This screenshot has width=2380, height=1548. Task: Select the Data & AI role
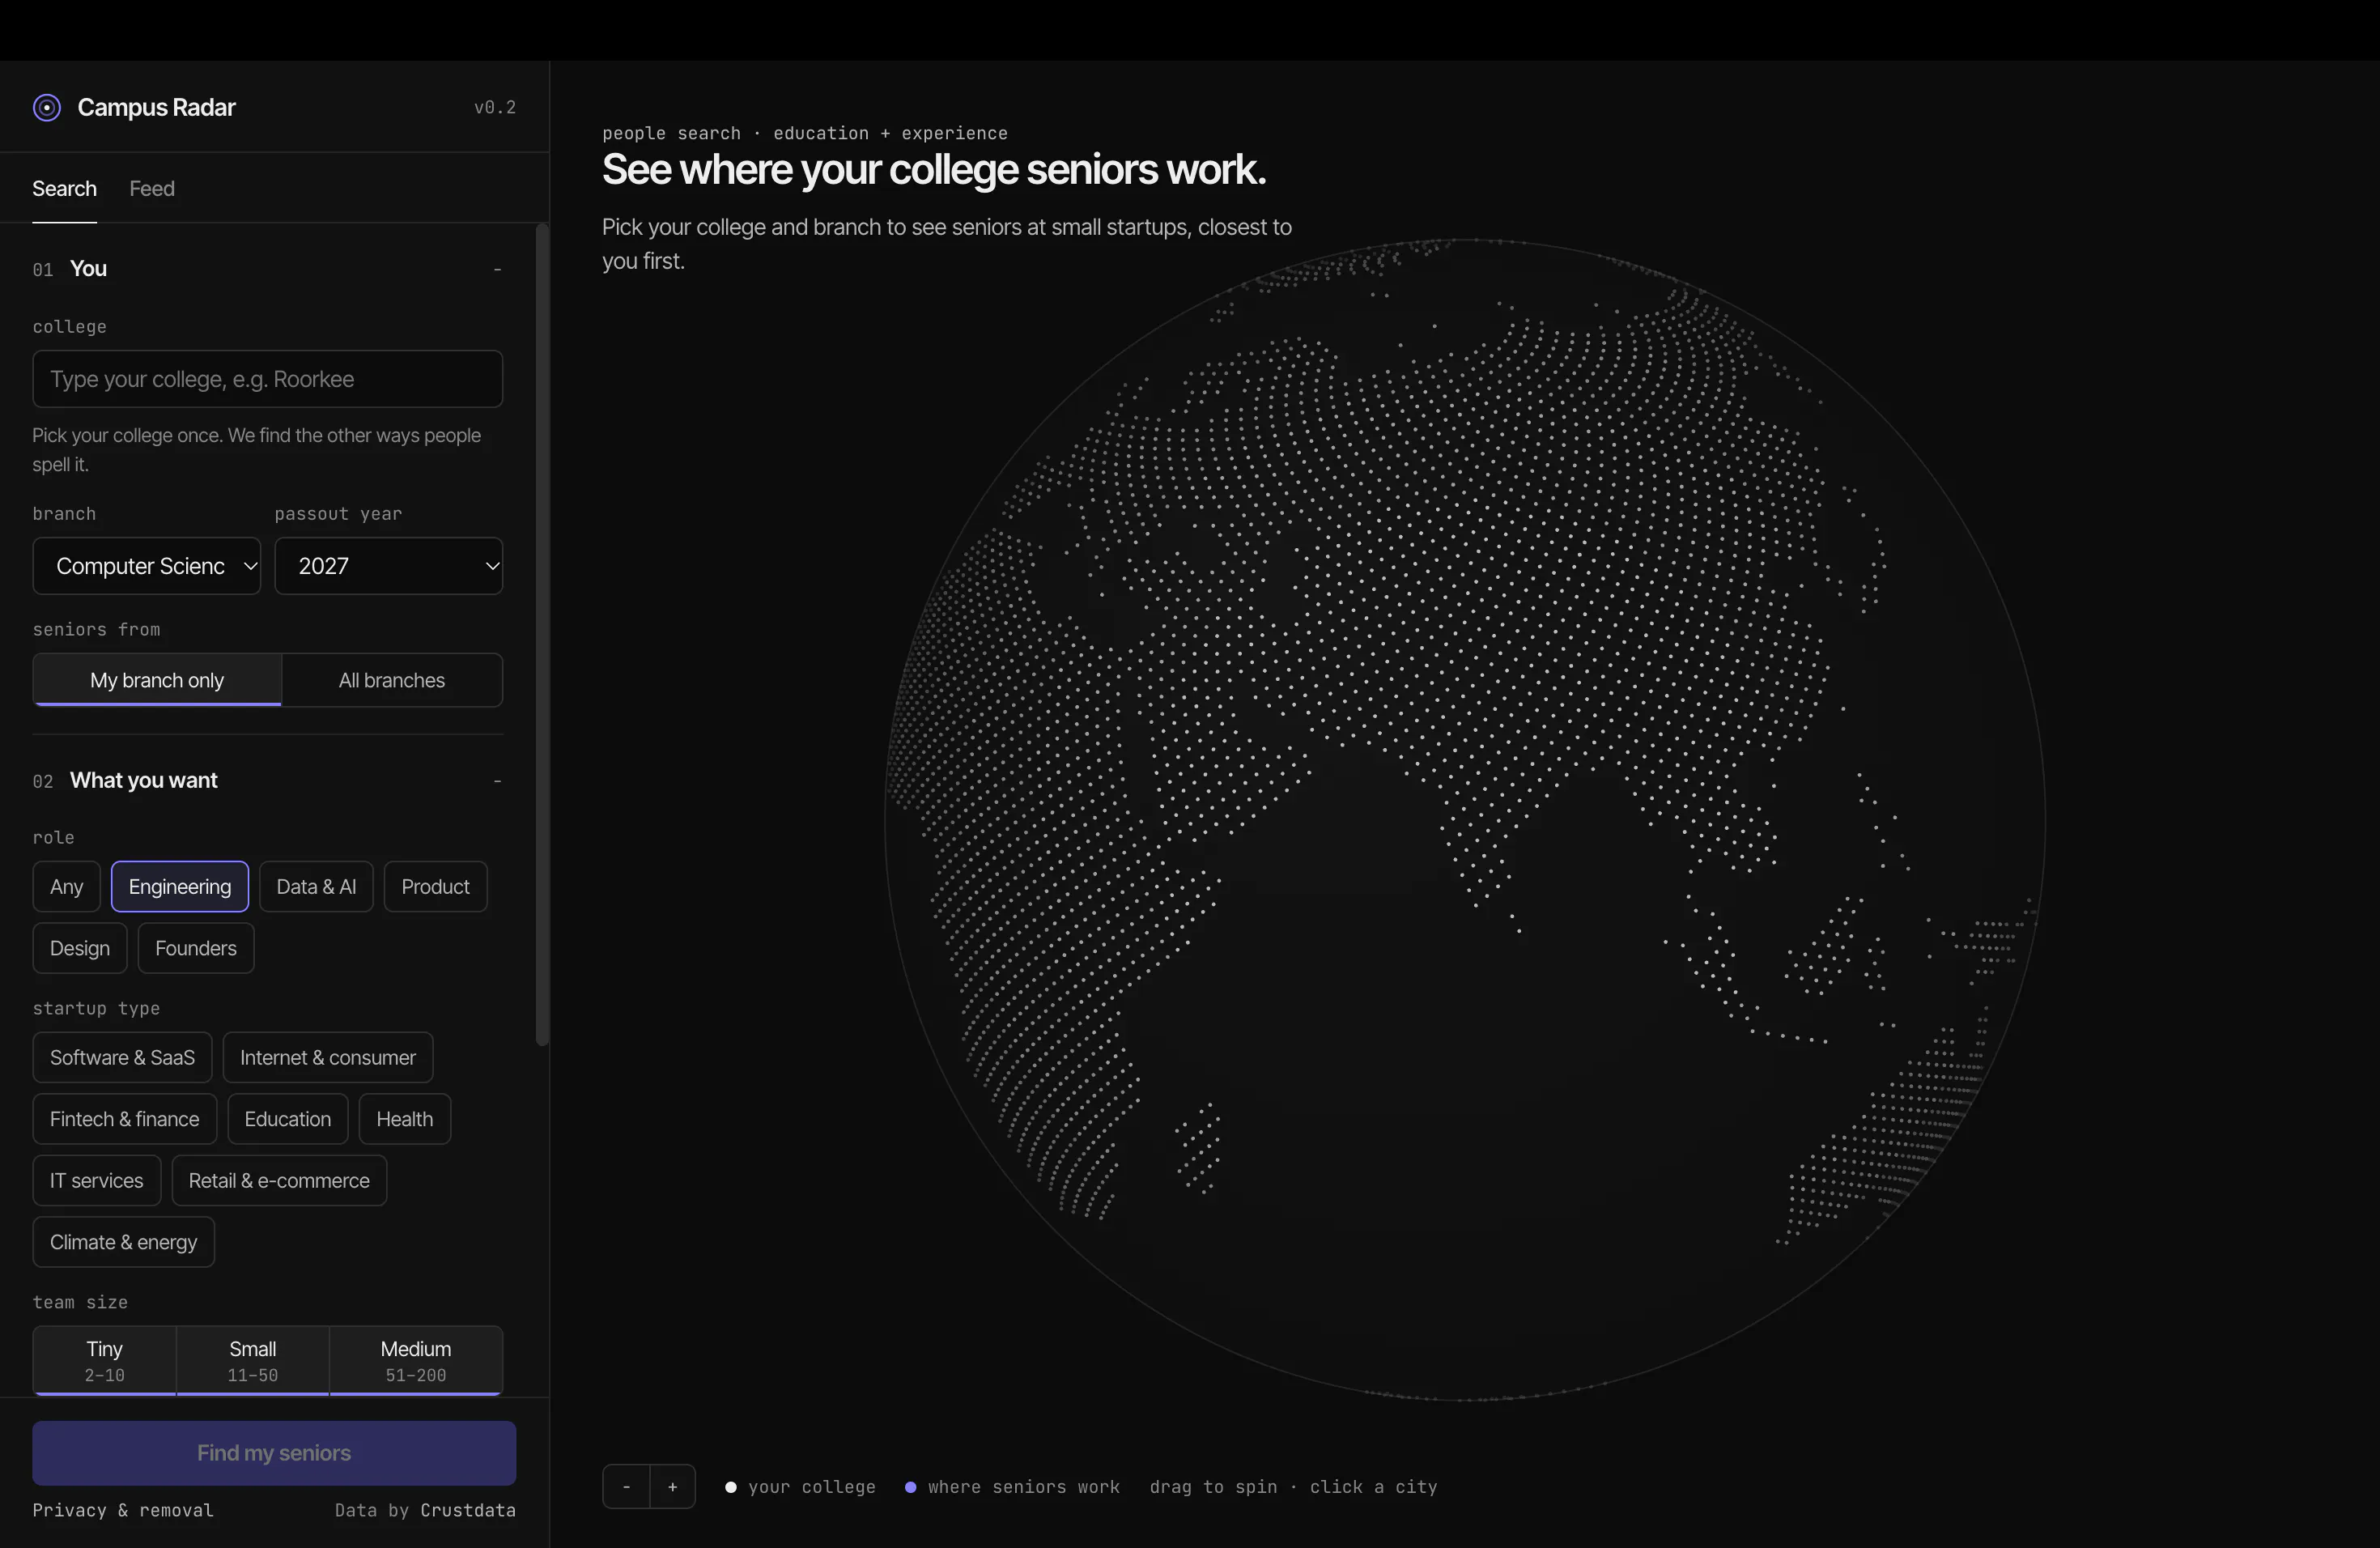(316, 887)
